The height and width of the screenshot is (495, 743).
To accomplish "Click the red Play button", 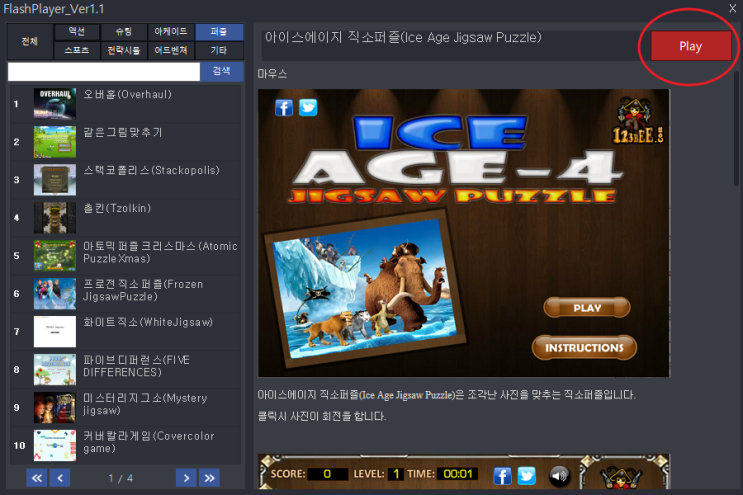I will pyautogui.click(x=690, y=46).
